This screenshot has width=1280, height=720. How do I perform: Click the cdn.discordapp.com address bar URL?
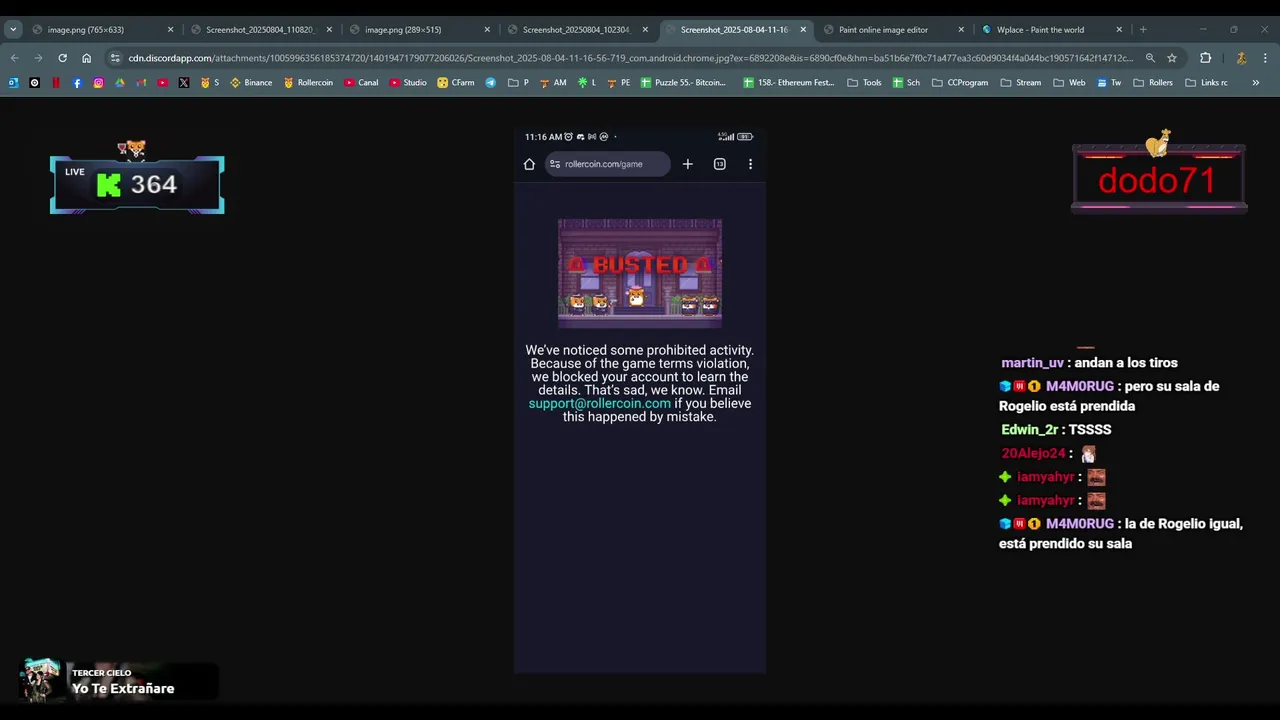[630, 58]
